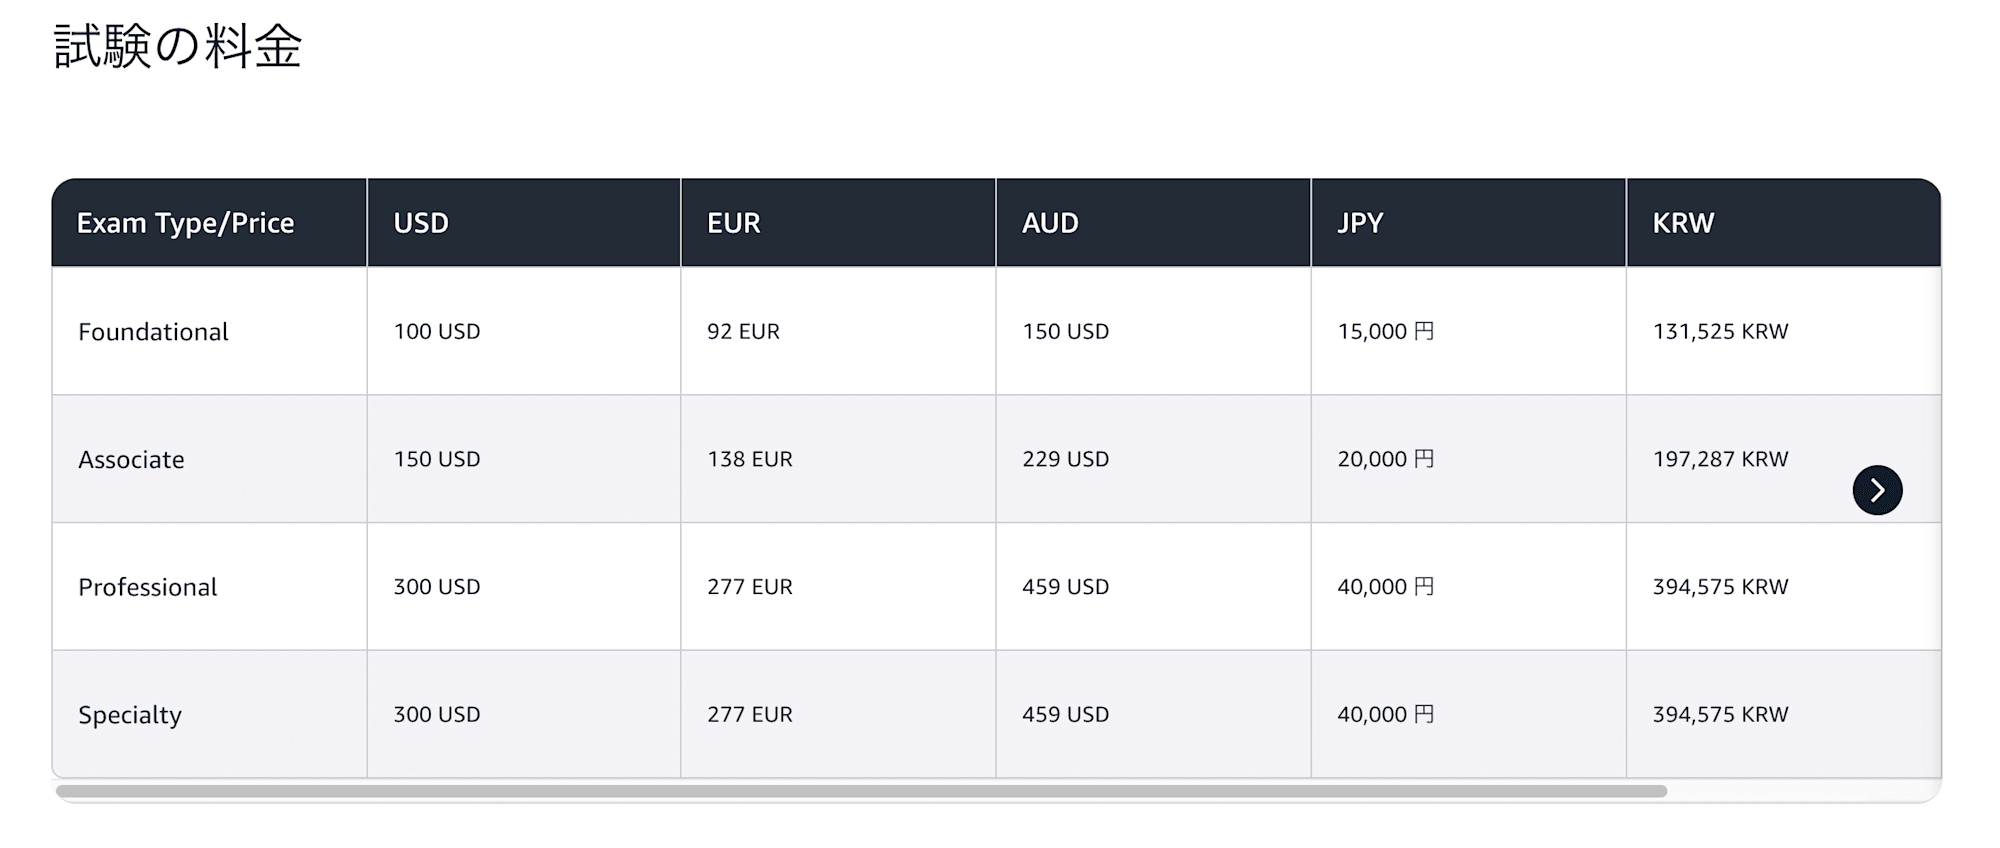Click the 100 USD Foundational price
The height and width of the screenshot is (848, 2000).
tap(436, 332)
